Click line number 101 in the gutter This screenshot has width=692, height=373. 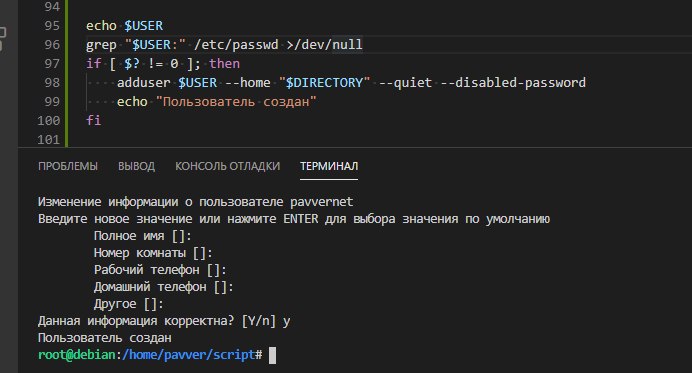click(49, 139)
